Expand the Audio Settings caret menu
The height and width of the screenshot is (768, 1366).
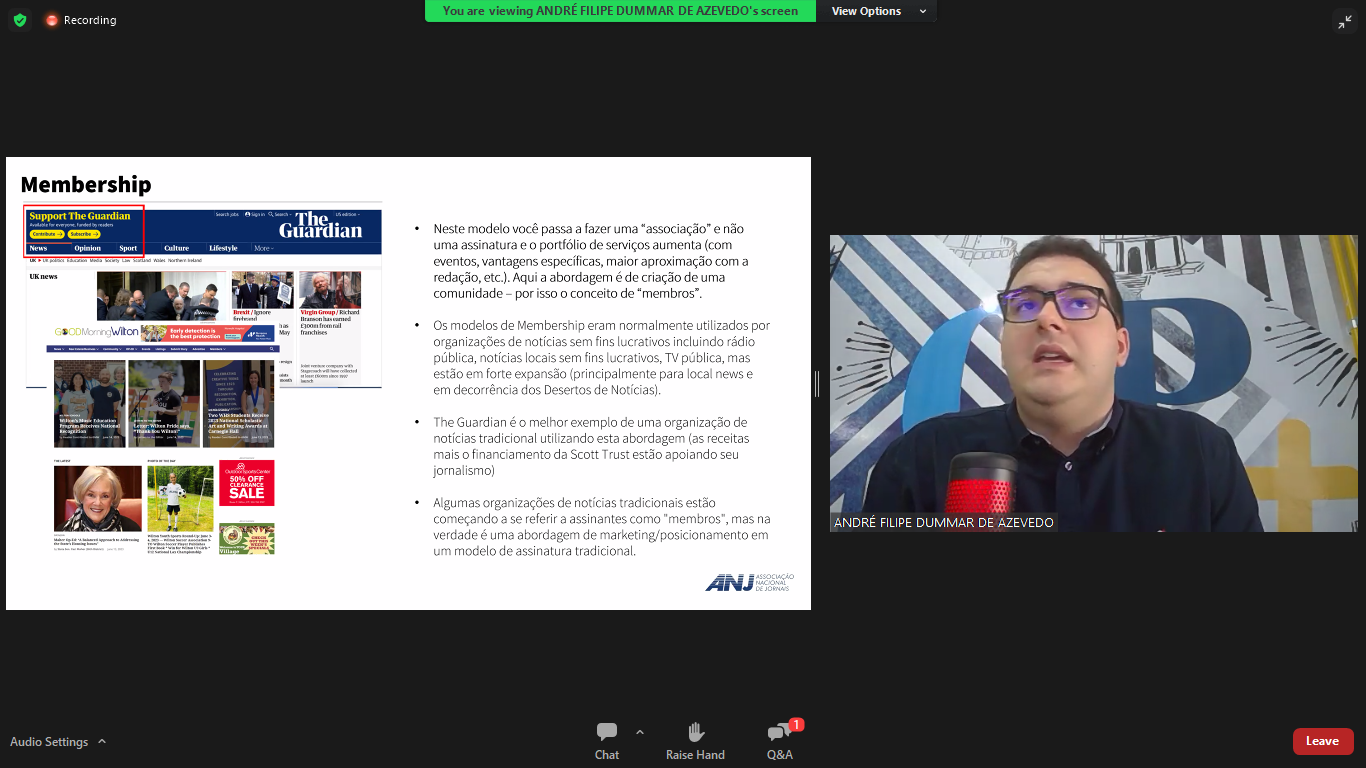pyautogui.click(x=102, y=741)
